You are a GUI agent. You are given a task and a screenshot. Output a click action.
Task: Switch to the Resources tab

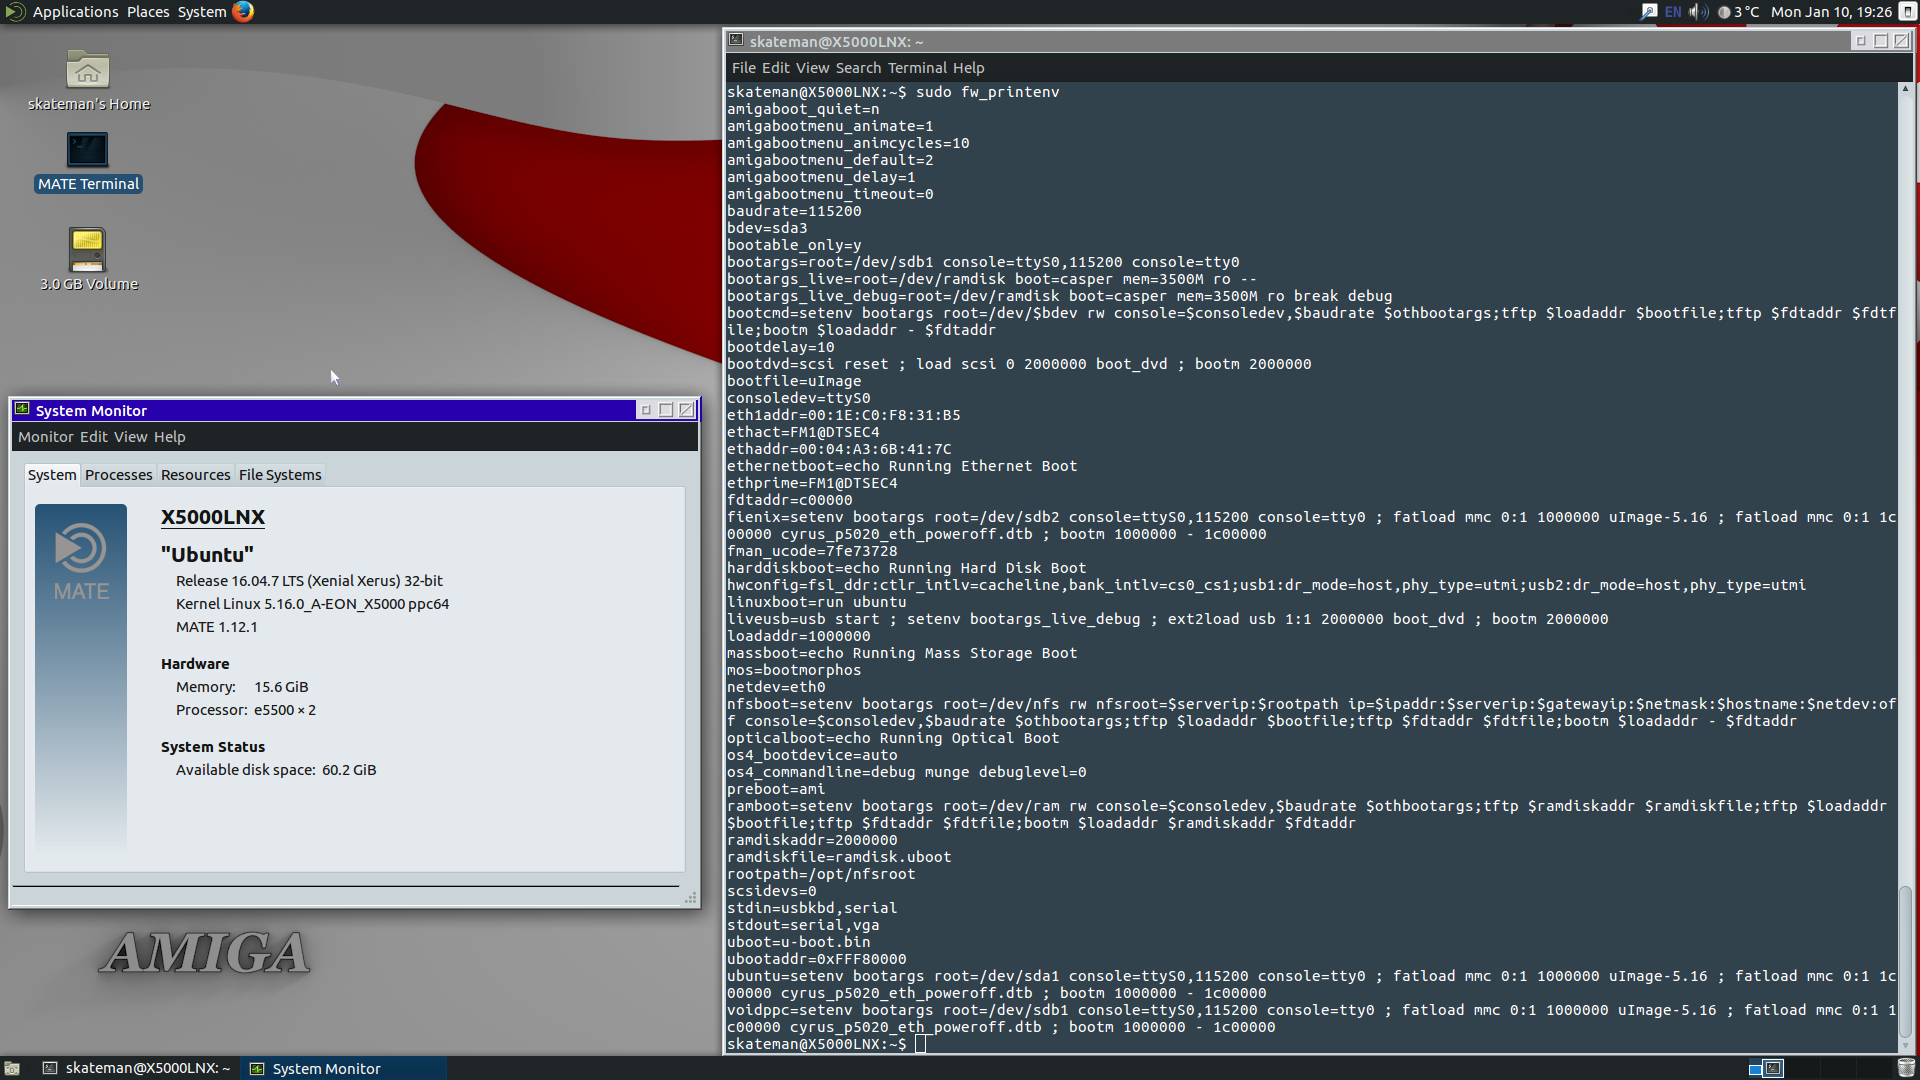tap(196, 475)
